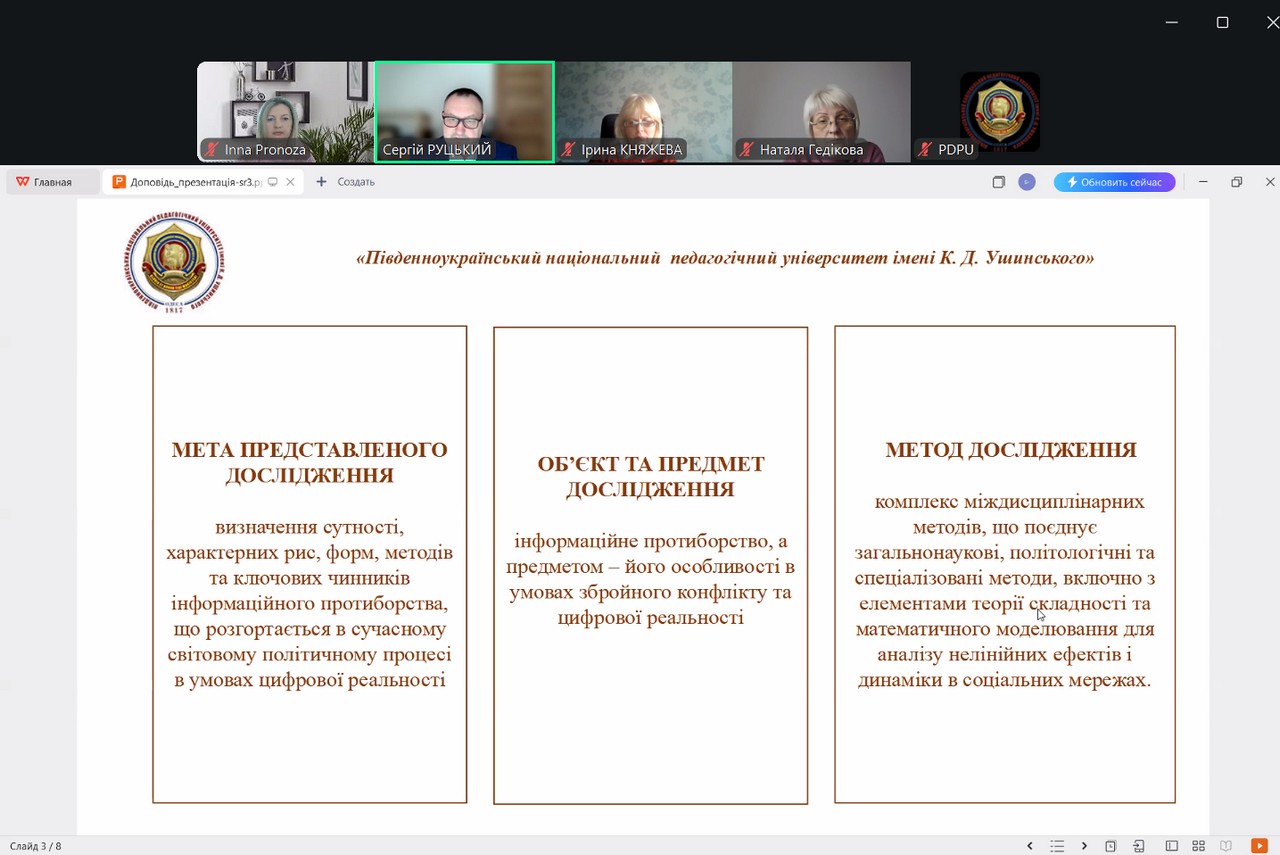1280x855 pixels.
Task: Click the phone remote control icon
Action: coord(1138,846)
